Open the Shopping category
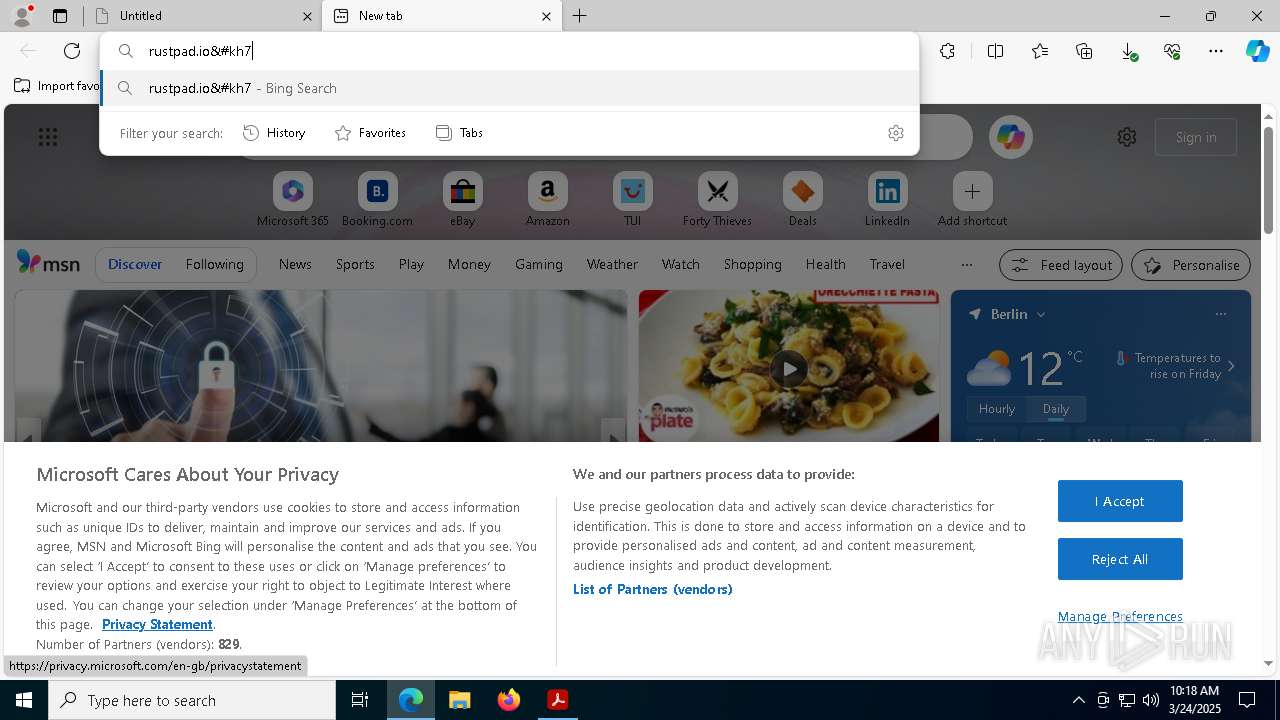 point(753,264)
